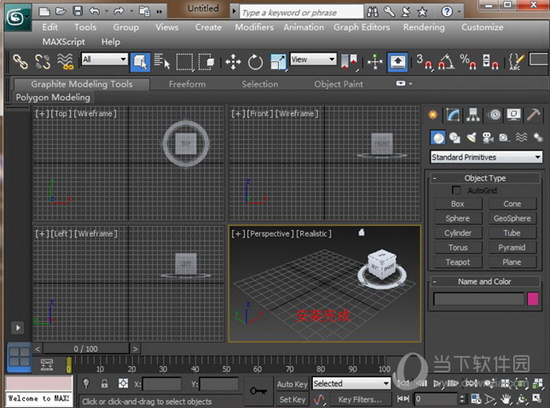Switch to the Object Paint ribbon tab
The image size is (550, 408).
pos(338,84)
